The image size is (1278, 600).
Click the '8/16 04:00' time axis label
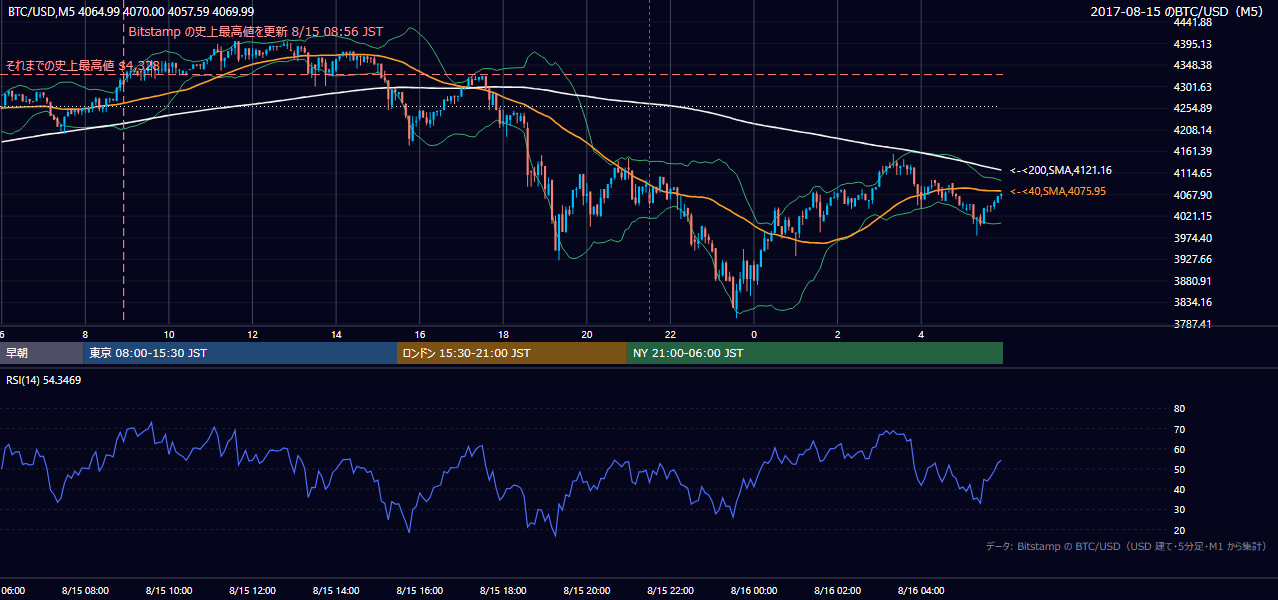pos(921,591)
